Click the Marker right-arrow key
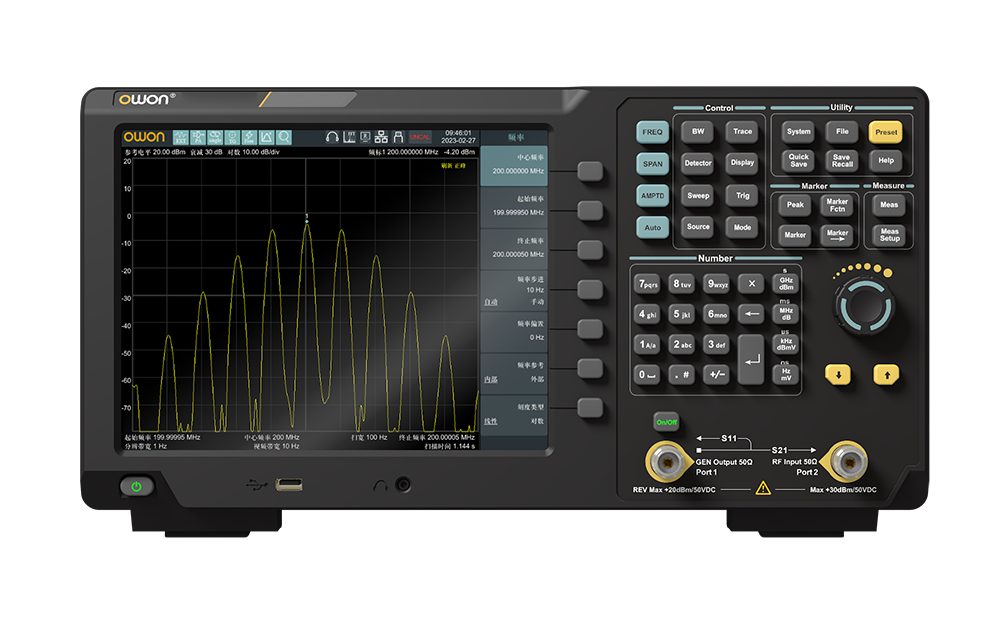 point(837,235)
